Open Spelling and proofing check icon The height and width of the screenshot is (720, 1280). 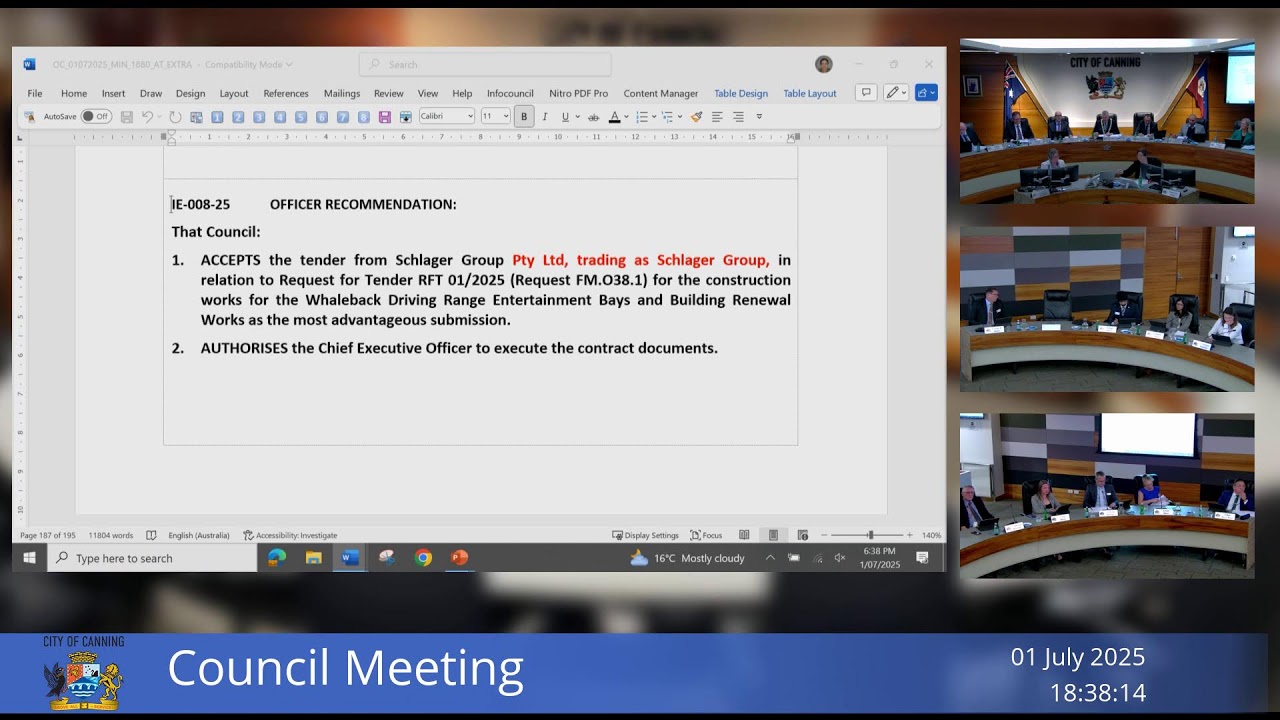(151, 535)
